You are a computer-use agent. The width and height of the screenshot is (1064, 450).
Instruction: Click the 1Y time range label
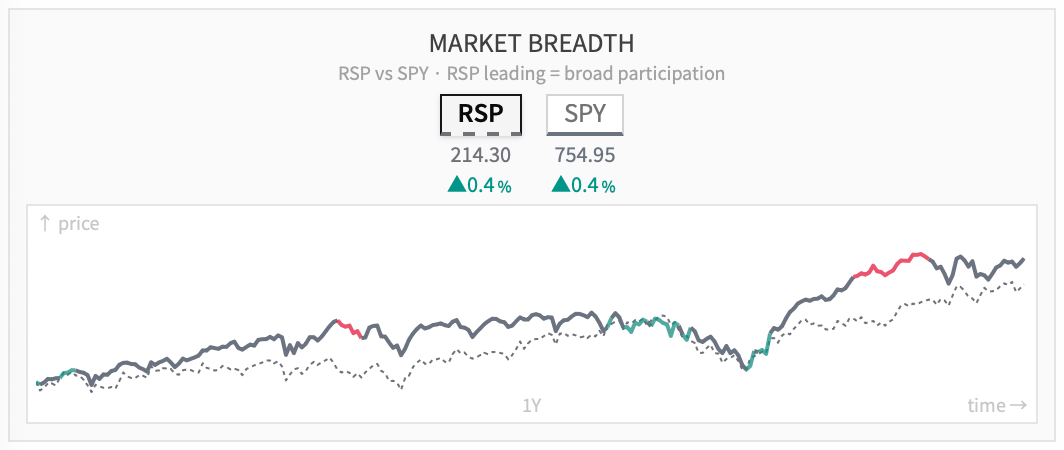tap(531, 405)
